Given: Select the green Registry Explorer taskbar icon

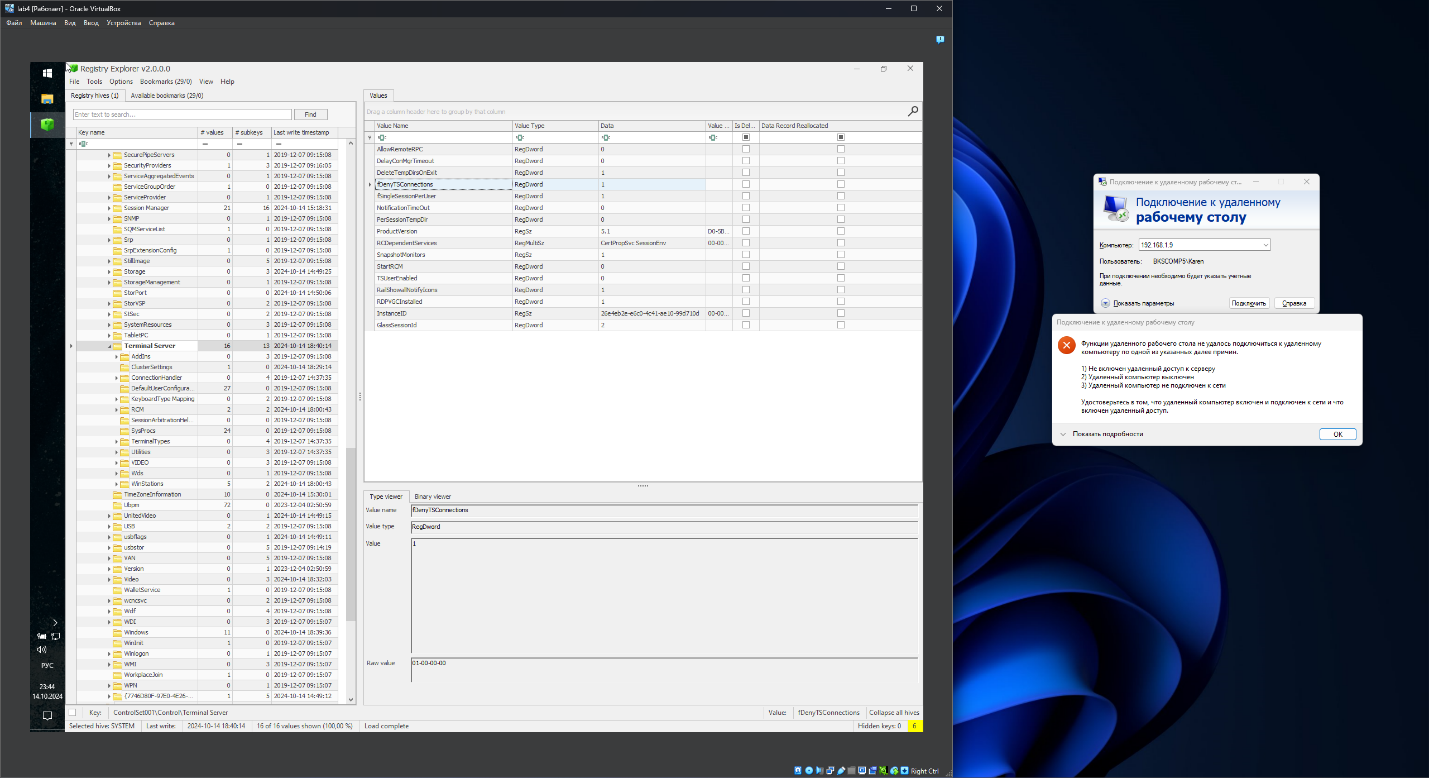Looking at the screenshot, I should click(47, 125).
